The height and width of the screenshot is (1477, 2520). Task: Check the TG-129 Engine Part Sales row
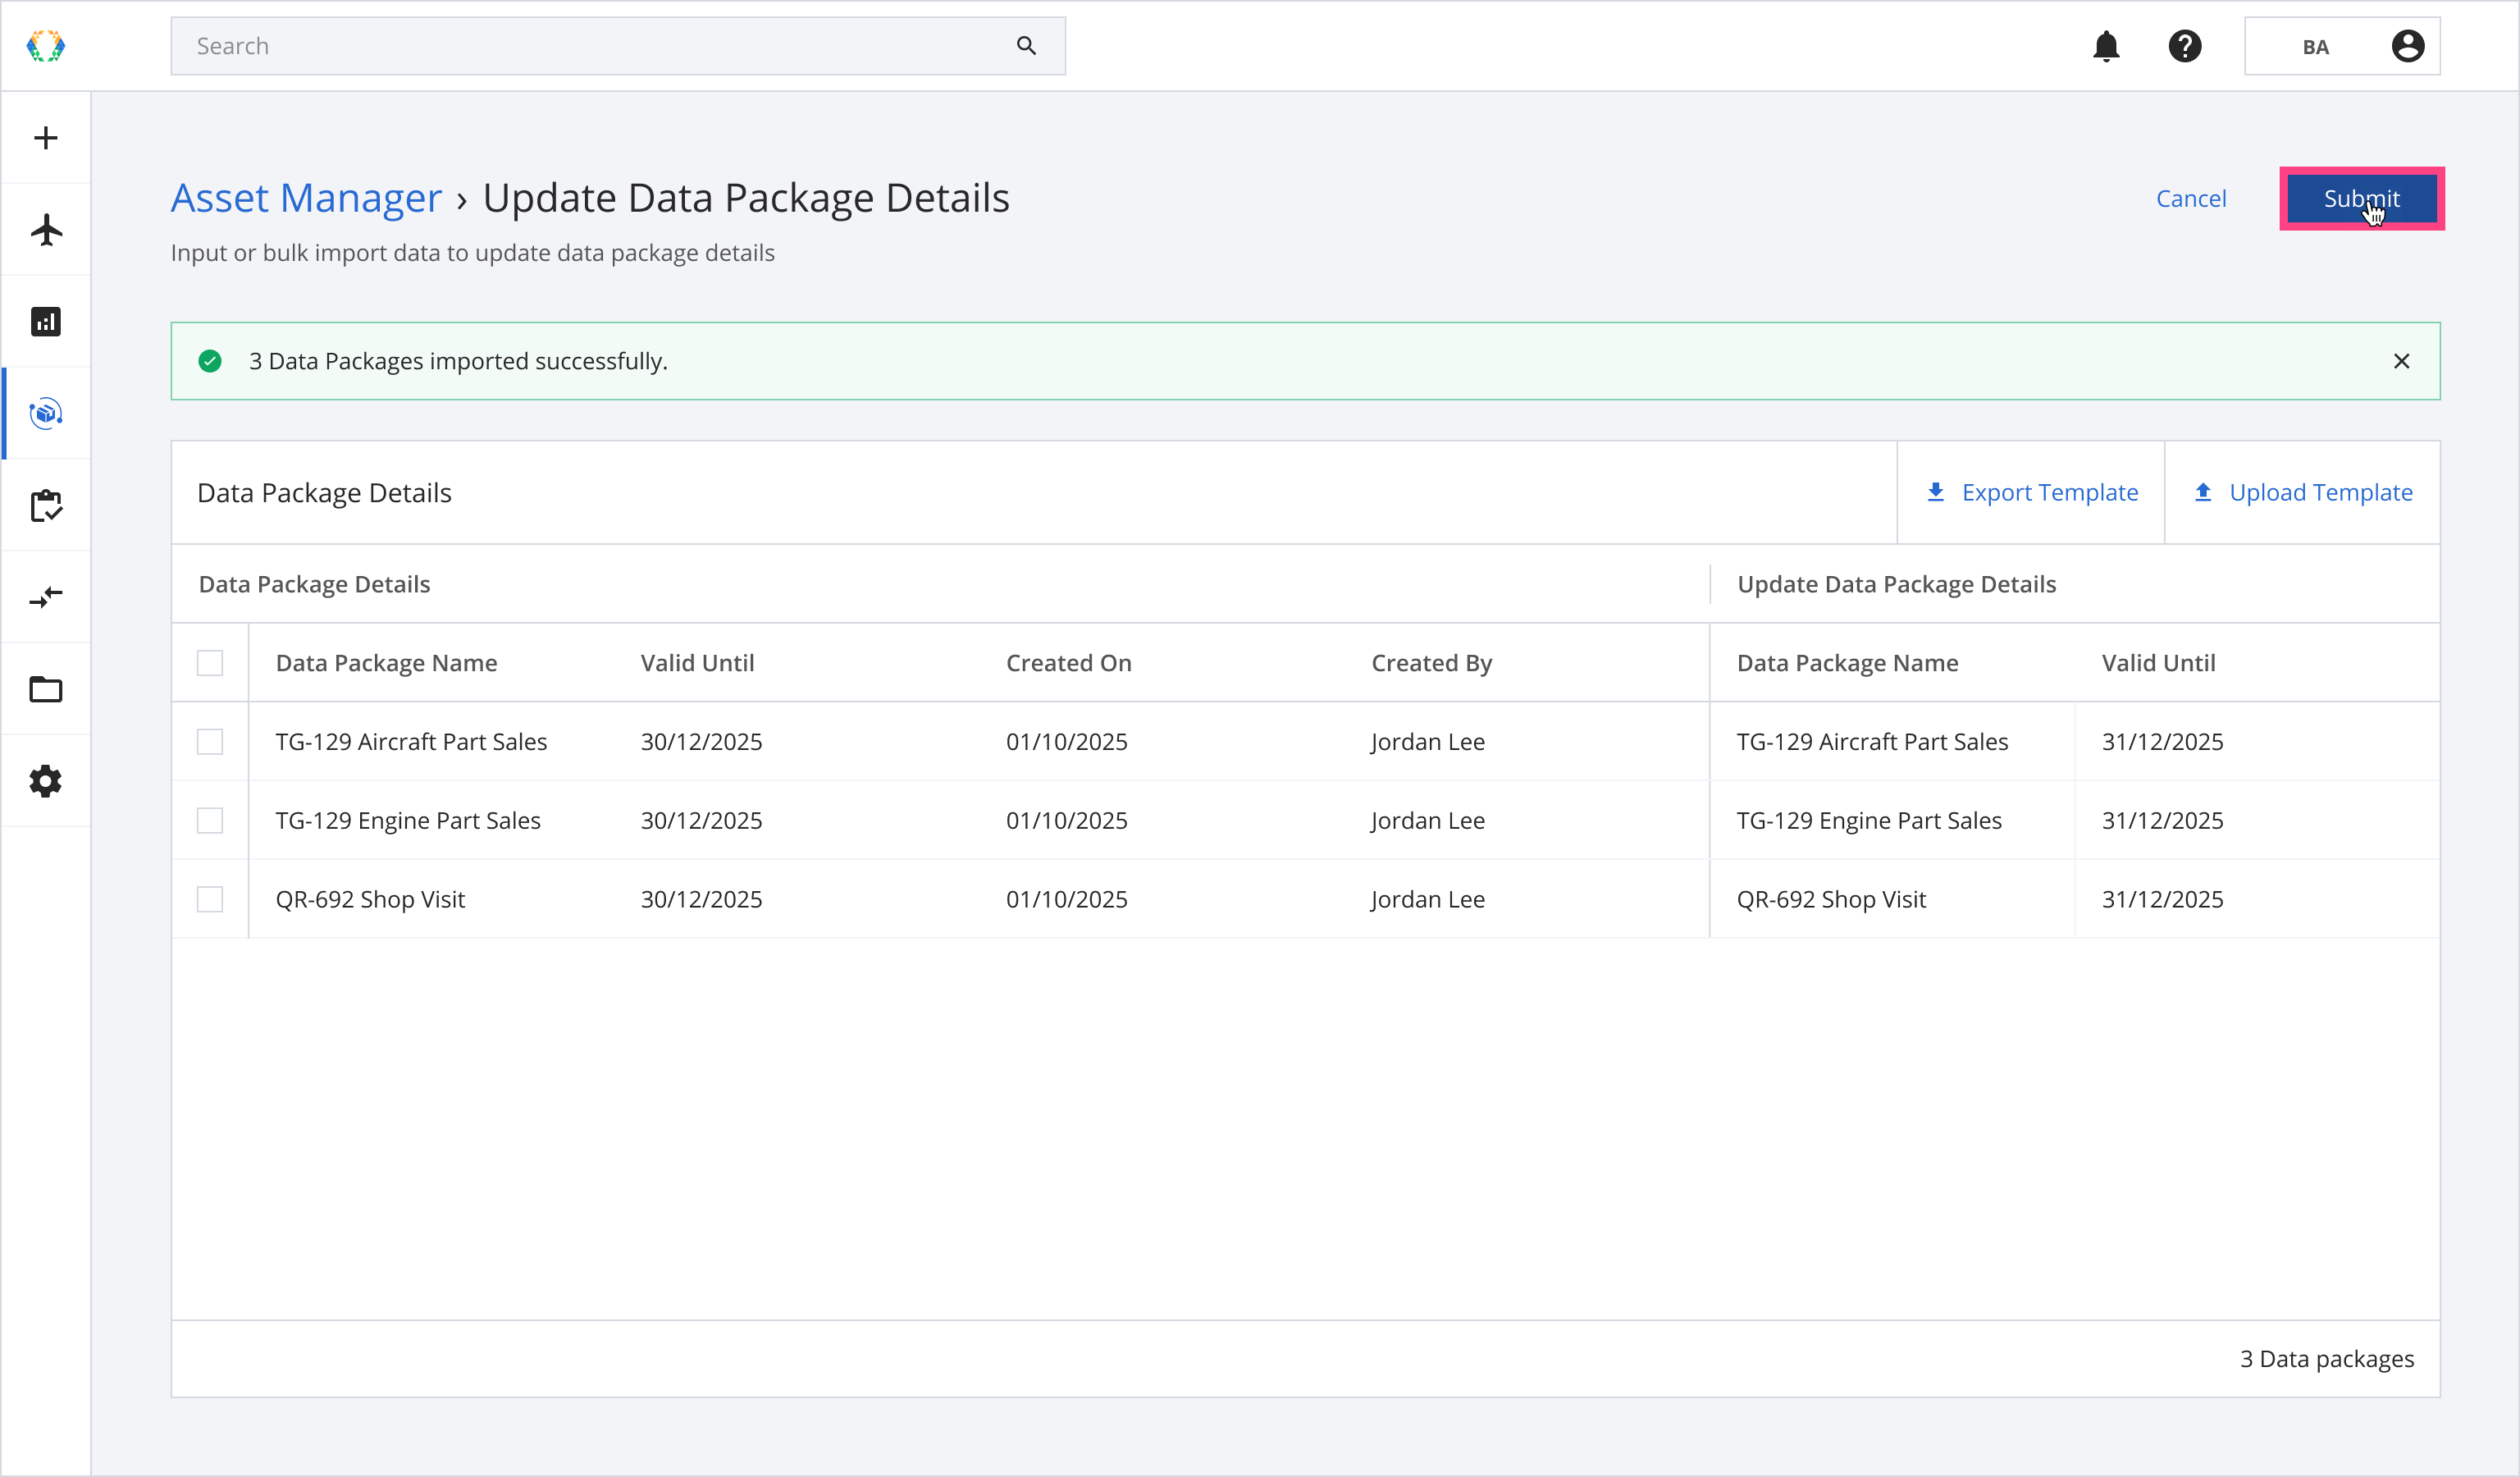click(210, 821)
